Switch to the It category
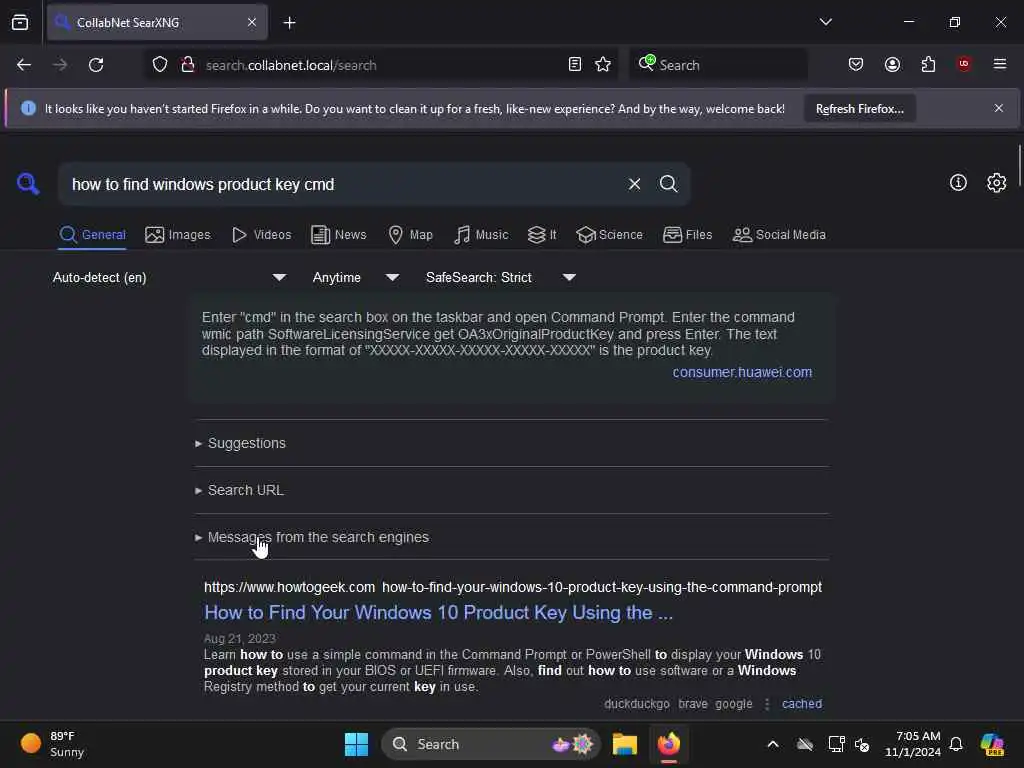 (x=542, y=234)
